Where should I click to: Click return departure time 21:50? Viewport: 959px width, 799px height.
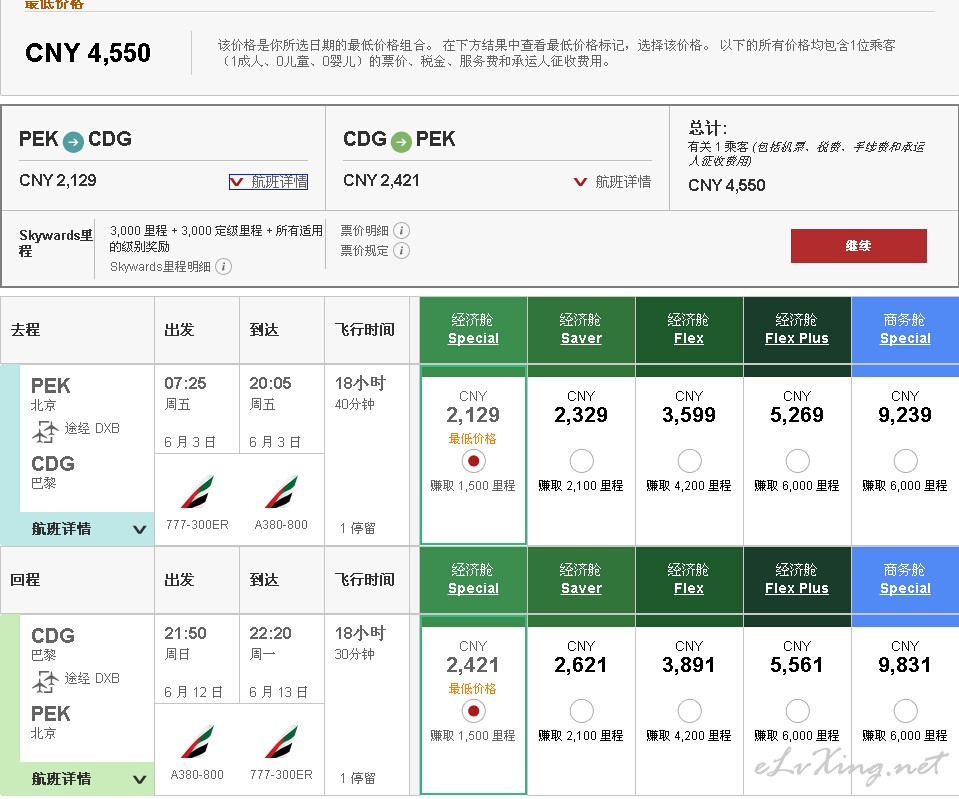tap(185, 633)
